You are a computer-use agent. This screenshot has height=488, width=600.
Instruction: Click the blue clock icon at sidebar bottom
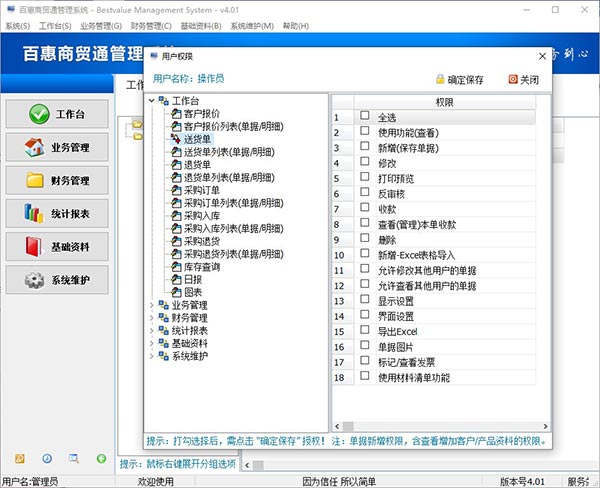pos(47,458)
